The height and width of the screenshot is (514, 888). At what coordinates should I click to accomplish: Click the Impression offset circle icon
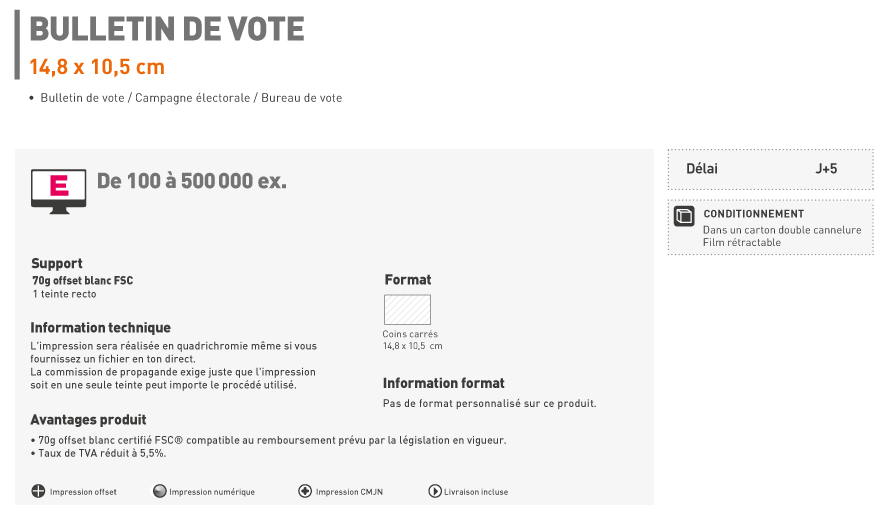point(38,491)
